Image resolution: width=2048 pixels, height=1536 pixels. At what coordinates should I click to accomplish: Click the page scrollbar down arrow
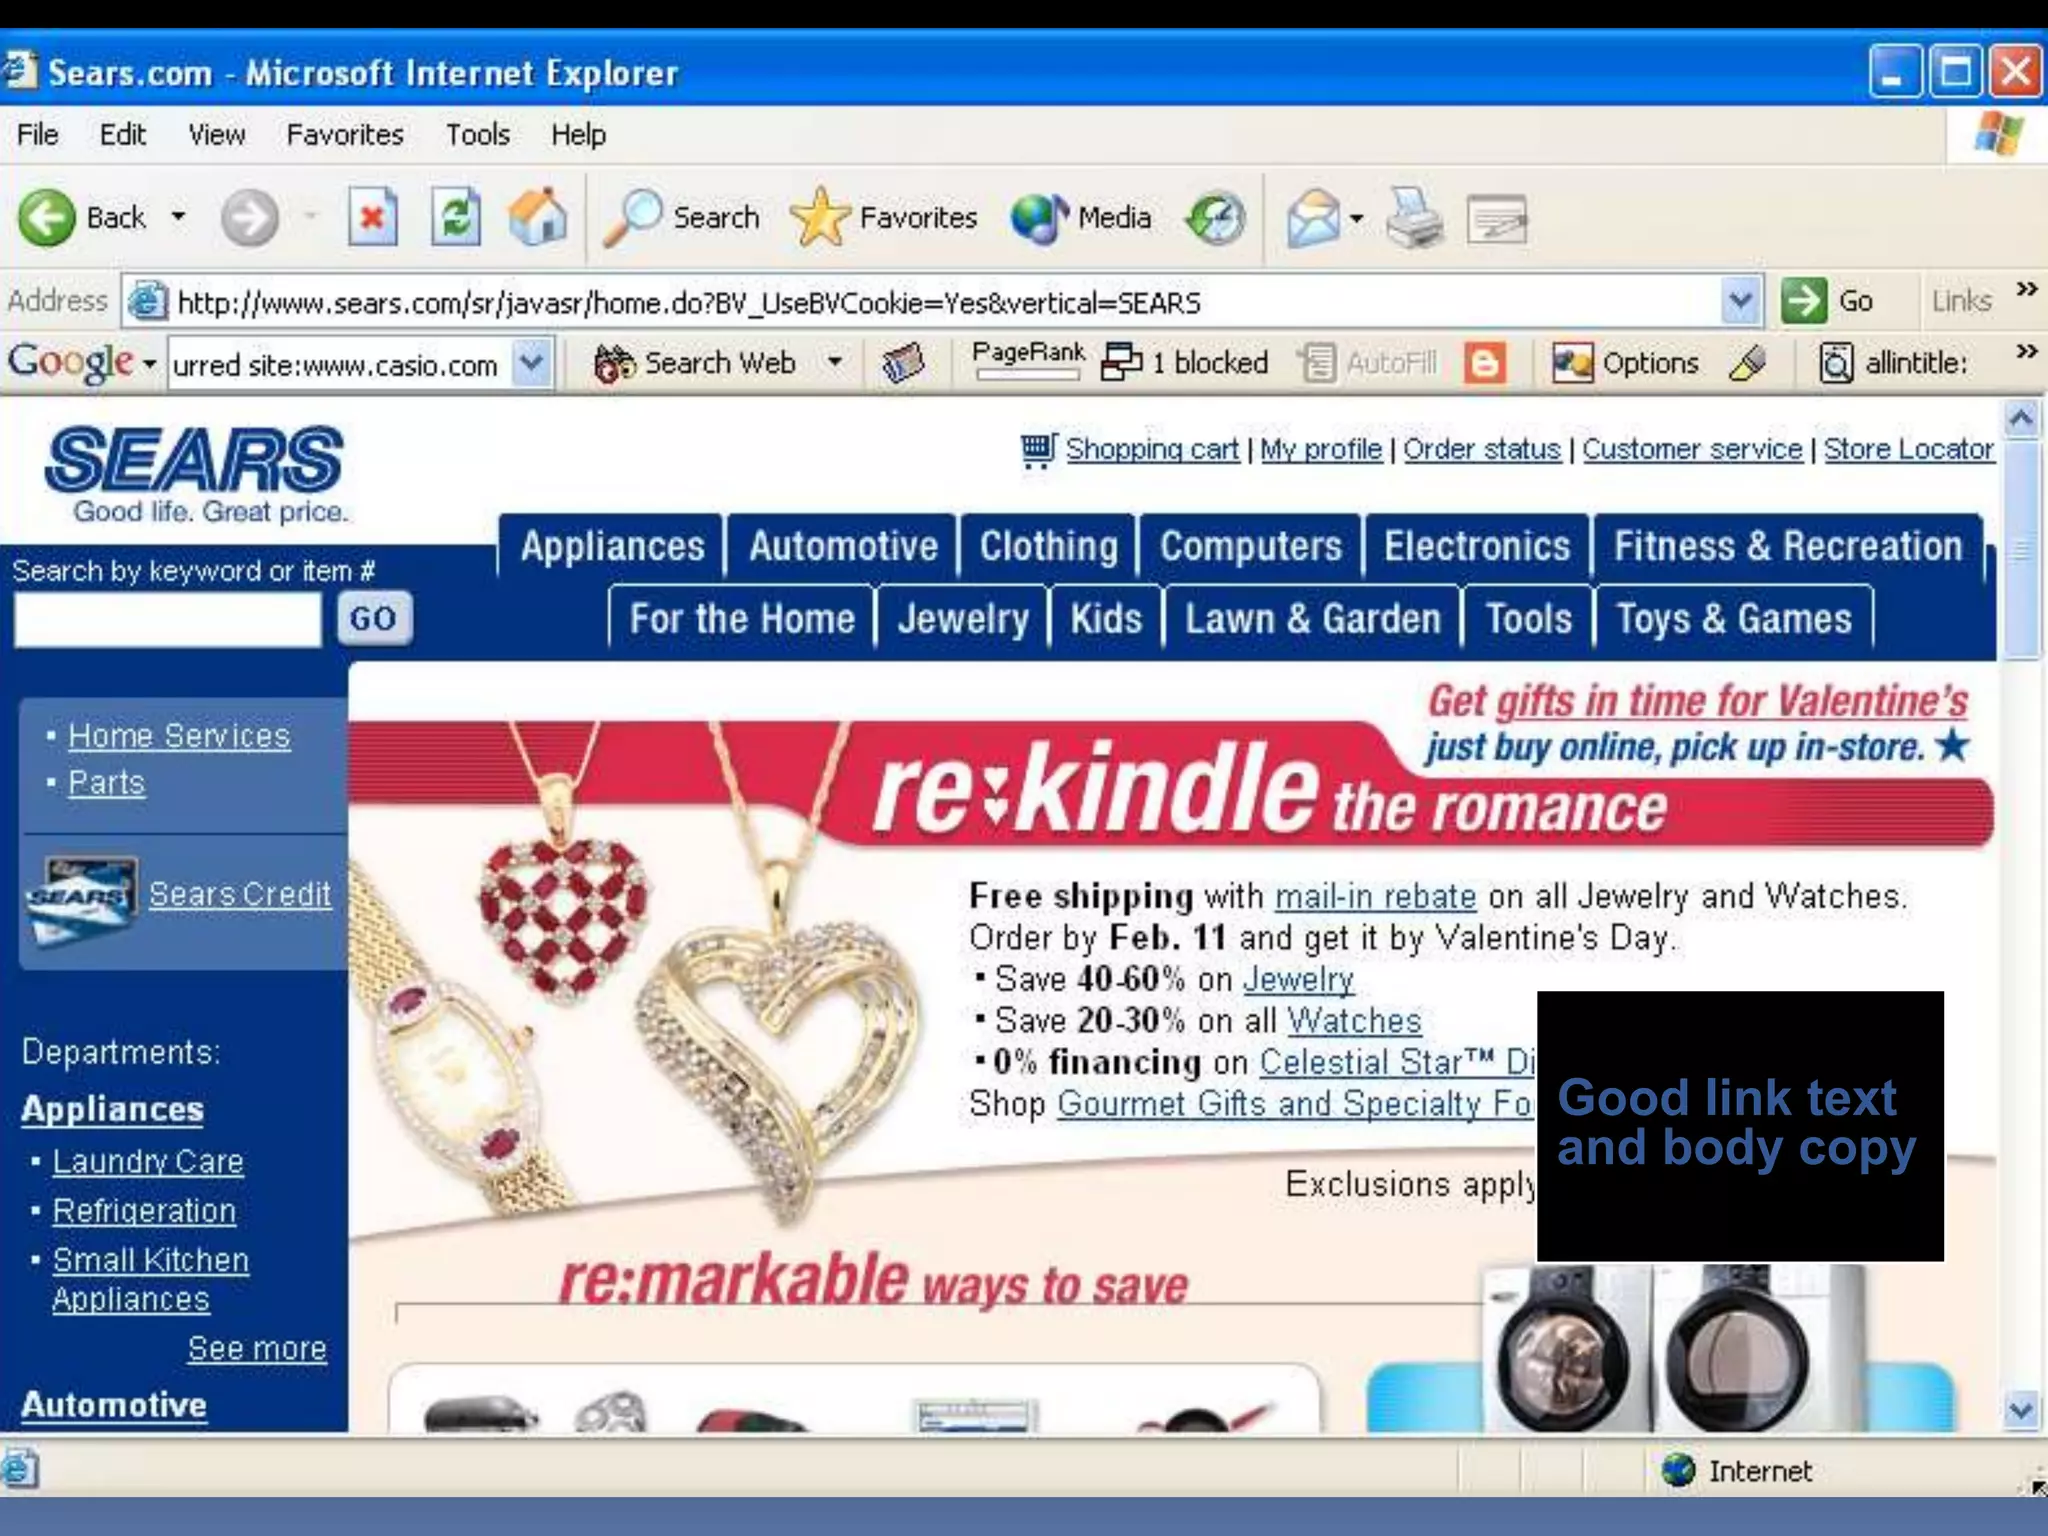pyautogui.click(x=2021, y=1411)
